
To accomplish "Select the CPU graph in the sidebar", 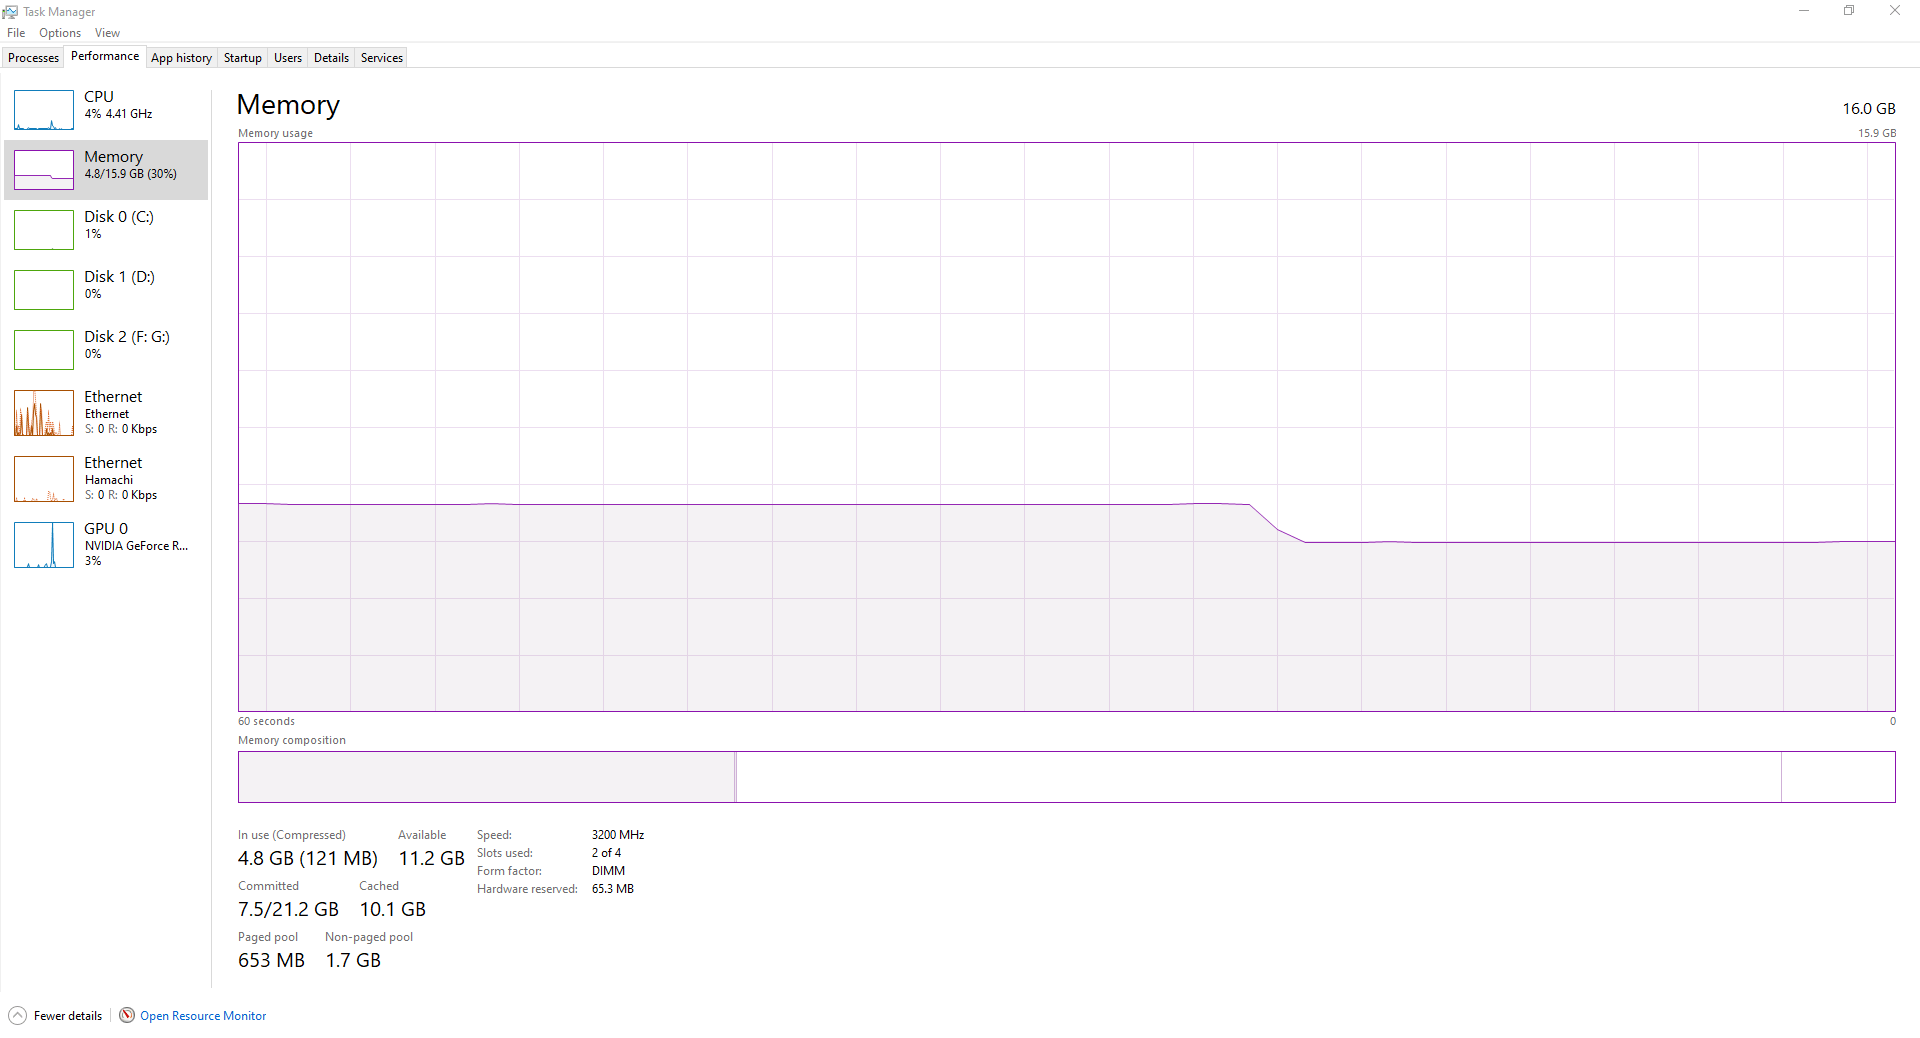I will tap(105, 105).
